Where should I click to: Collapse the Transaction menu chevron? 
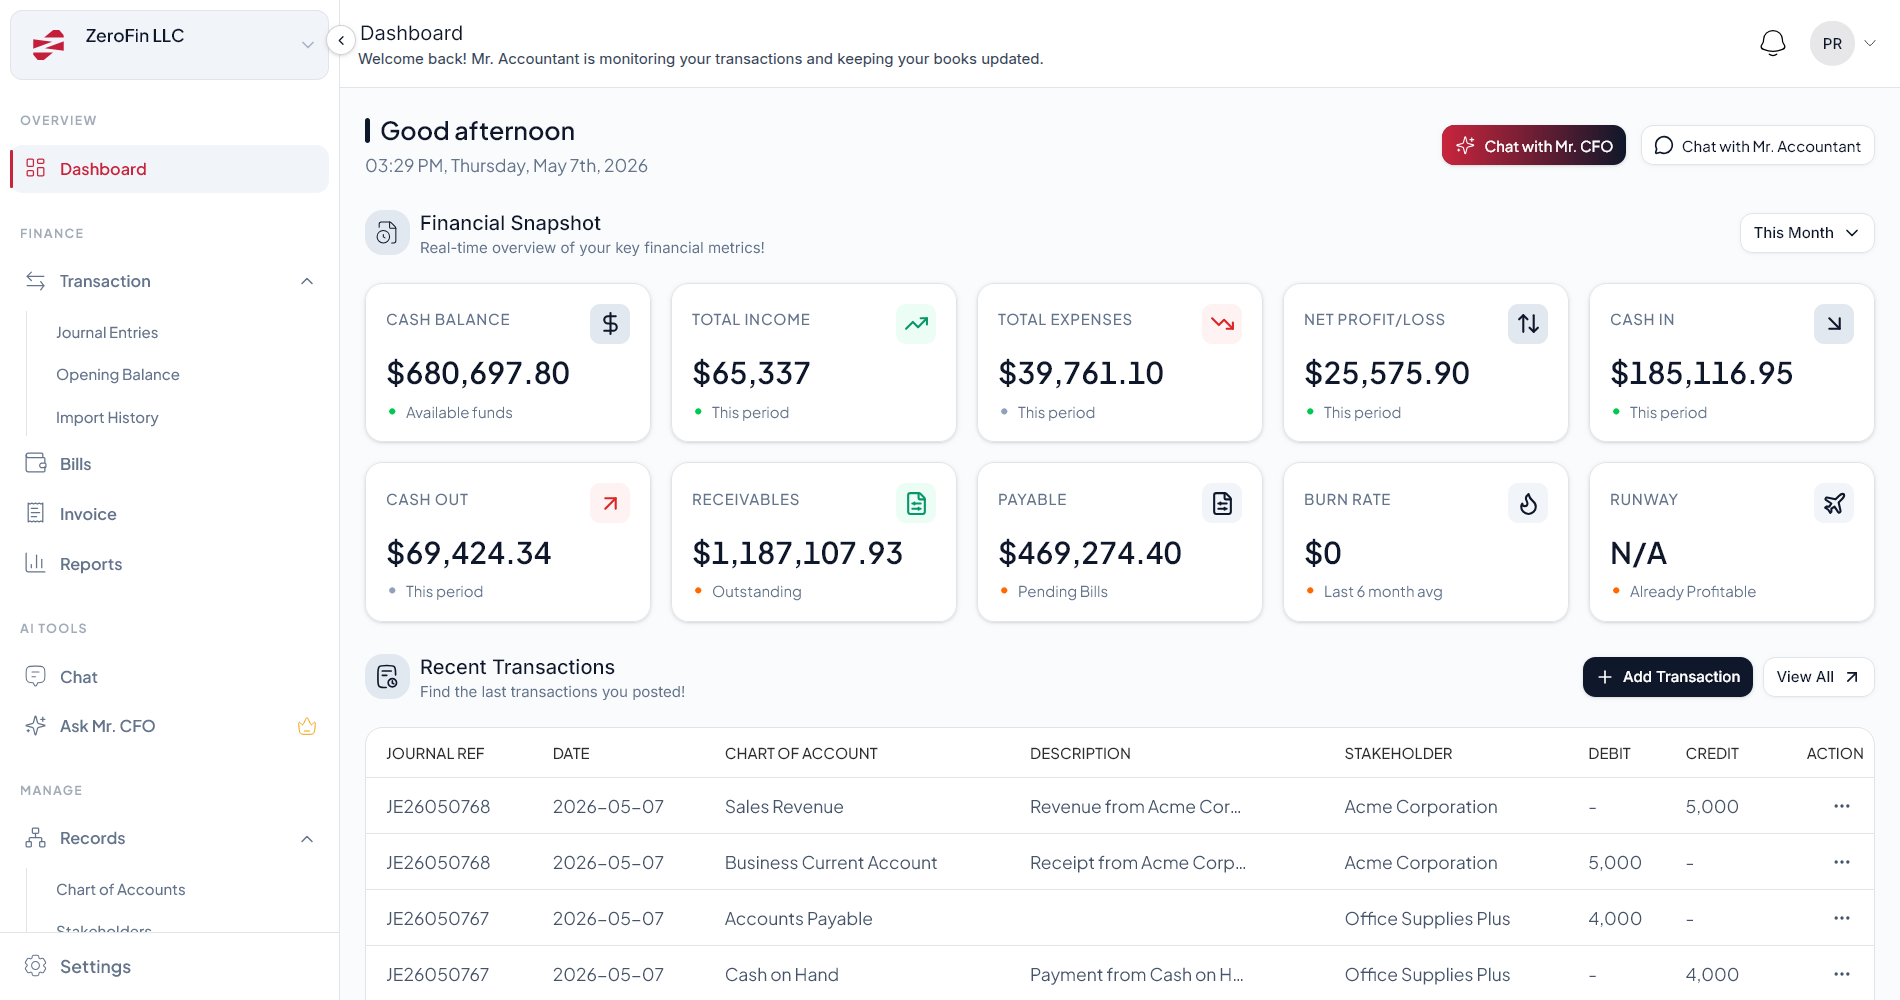click(x=307, y=281)
